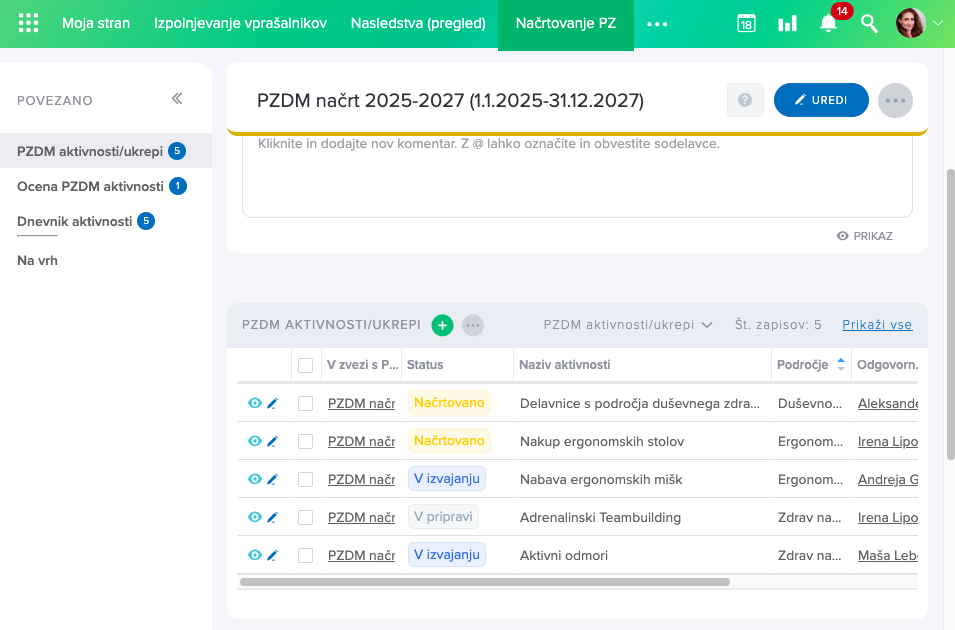Viewport: 955px width, 630px height.
Task: Open the notifications bell icon
Action: 828,24
